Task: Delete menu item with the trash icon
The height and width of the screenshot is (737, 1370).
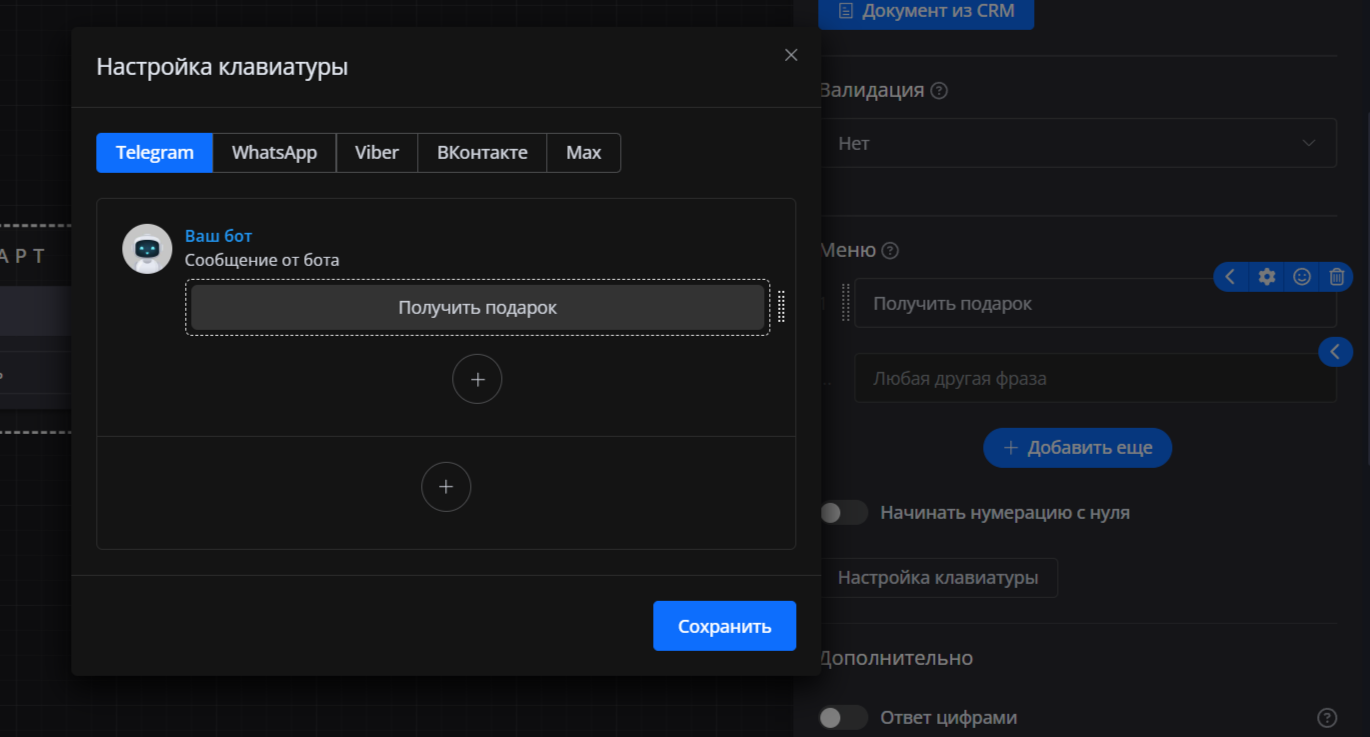Action: [1336, 277]
